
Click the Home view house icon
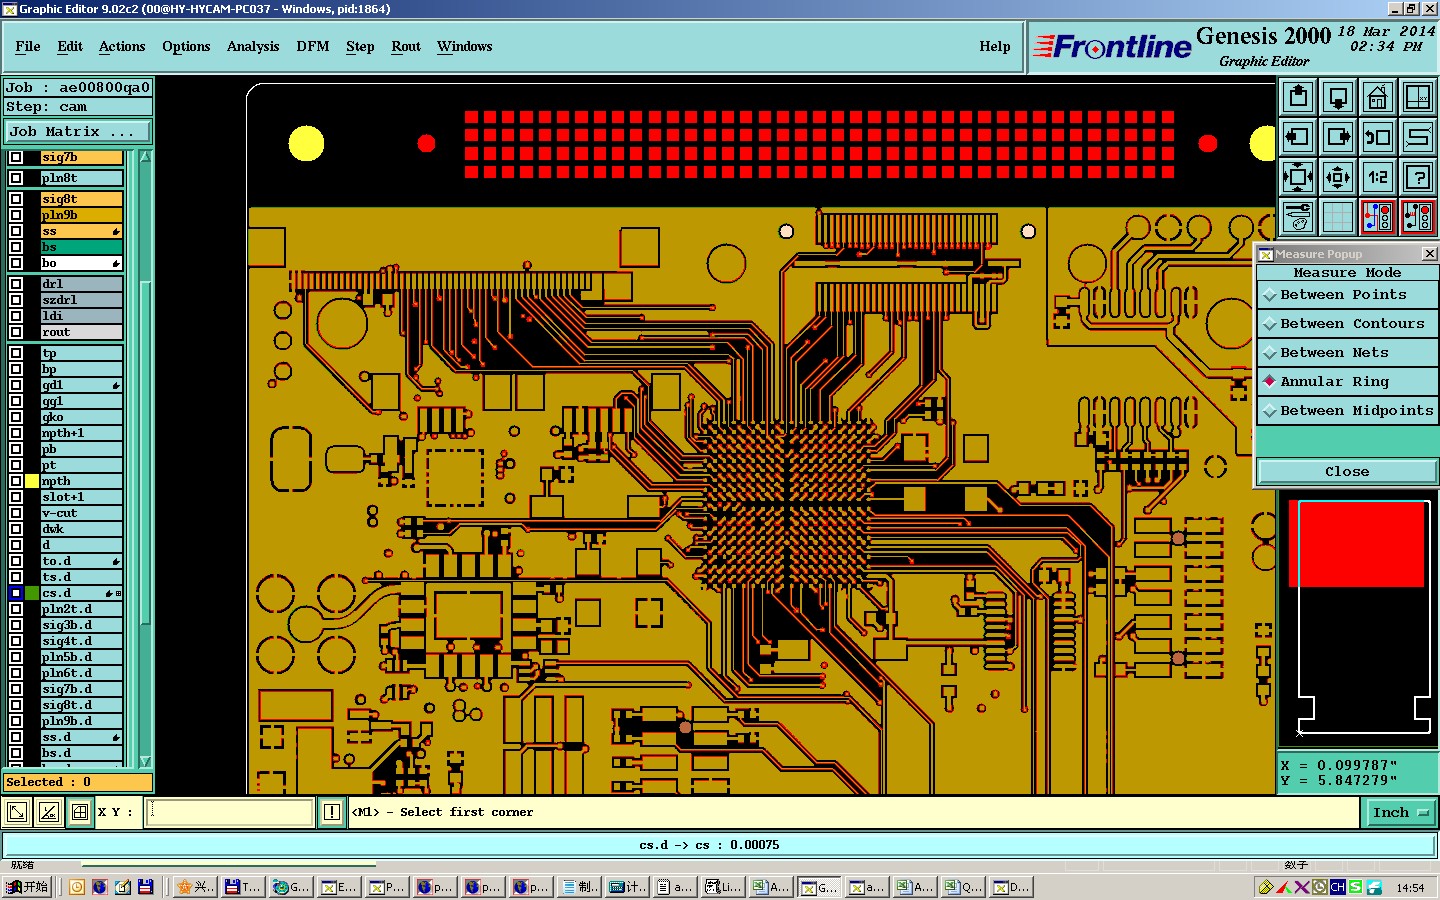click(x=1377, y=98)
